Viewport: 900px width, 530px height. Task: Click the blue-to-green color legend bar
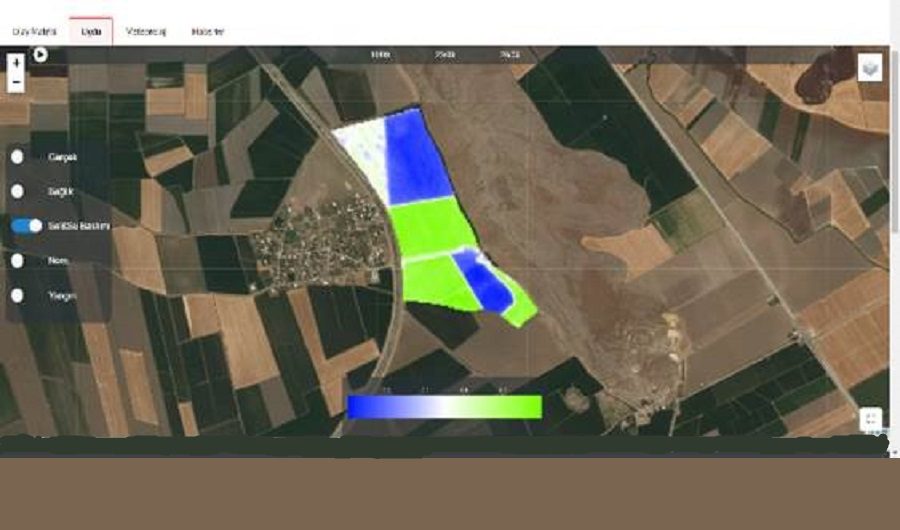coord(444,406)
